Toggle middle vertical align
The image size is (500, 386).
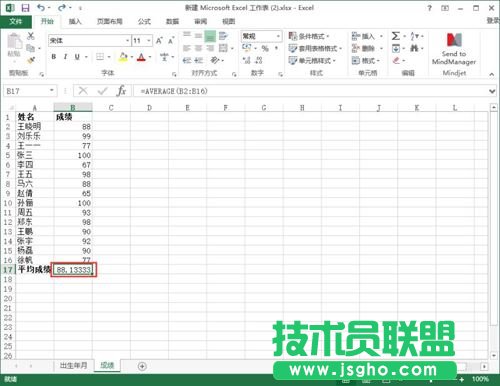[x=199, y=36]
